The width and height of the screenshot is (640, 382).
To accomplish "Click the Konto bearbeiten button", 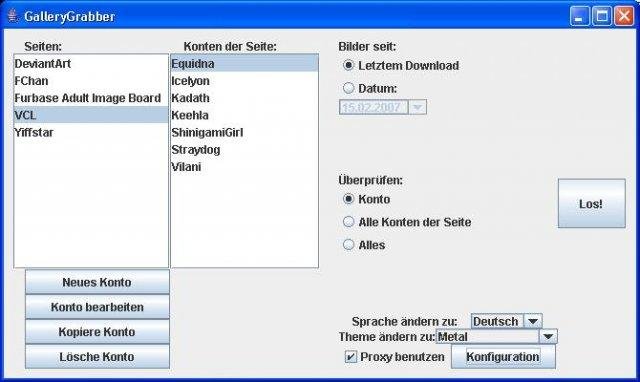I will 97,307.
